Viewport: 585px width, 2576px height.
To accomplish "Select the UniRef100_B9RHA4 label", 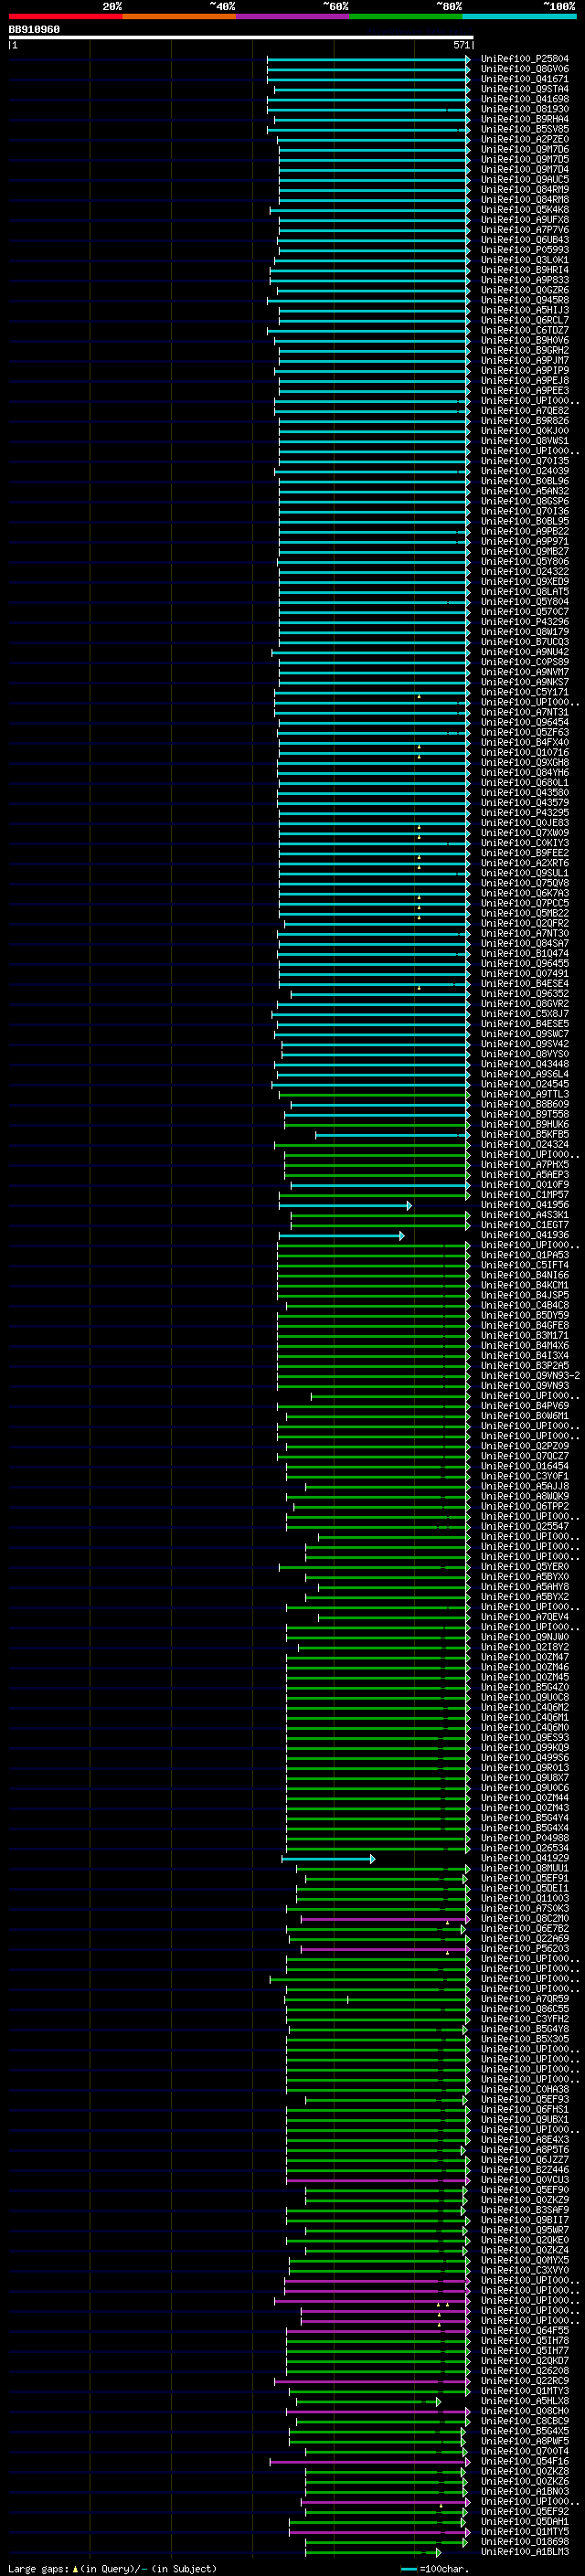I will tap(525, 119).
